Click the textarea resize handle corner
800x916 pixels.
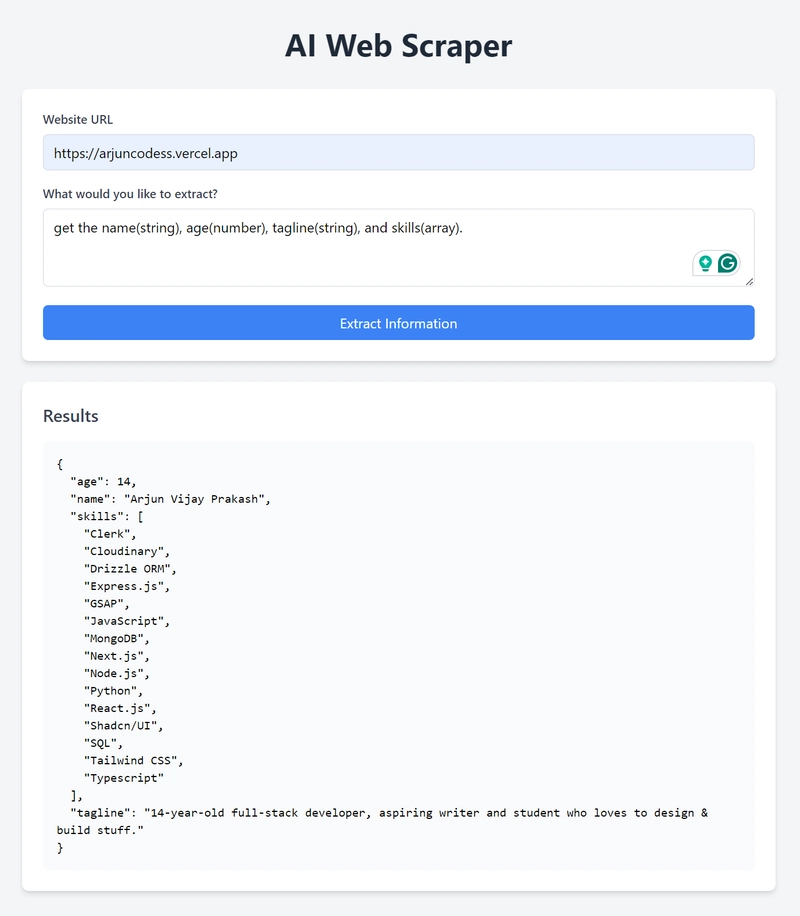click(749, 282)
